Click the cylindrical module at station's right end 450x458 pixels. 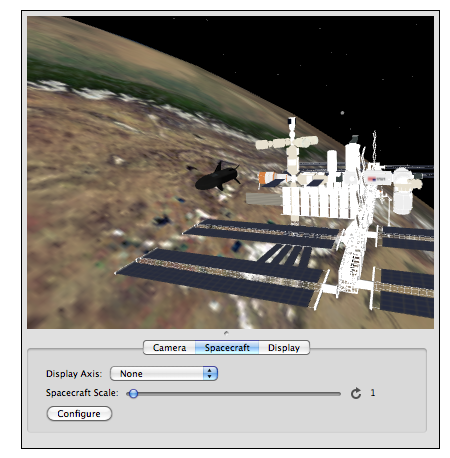[402, 191]
